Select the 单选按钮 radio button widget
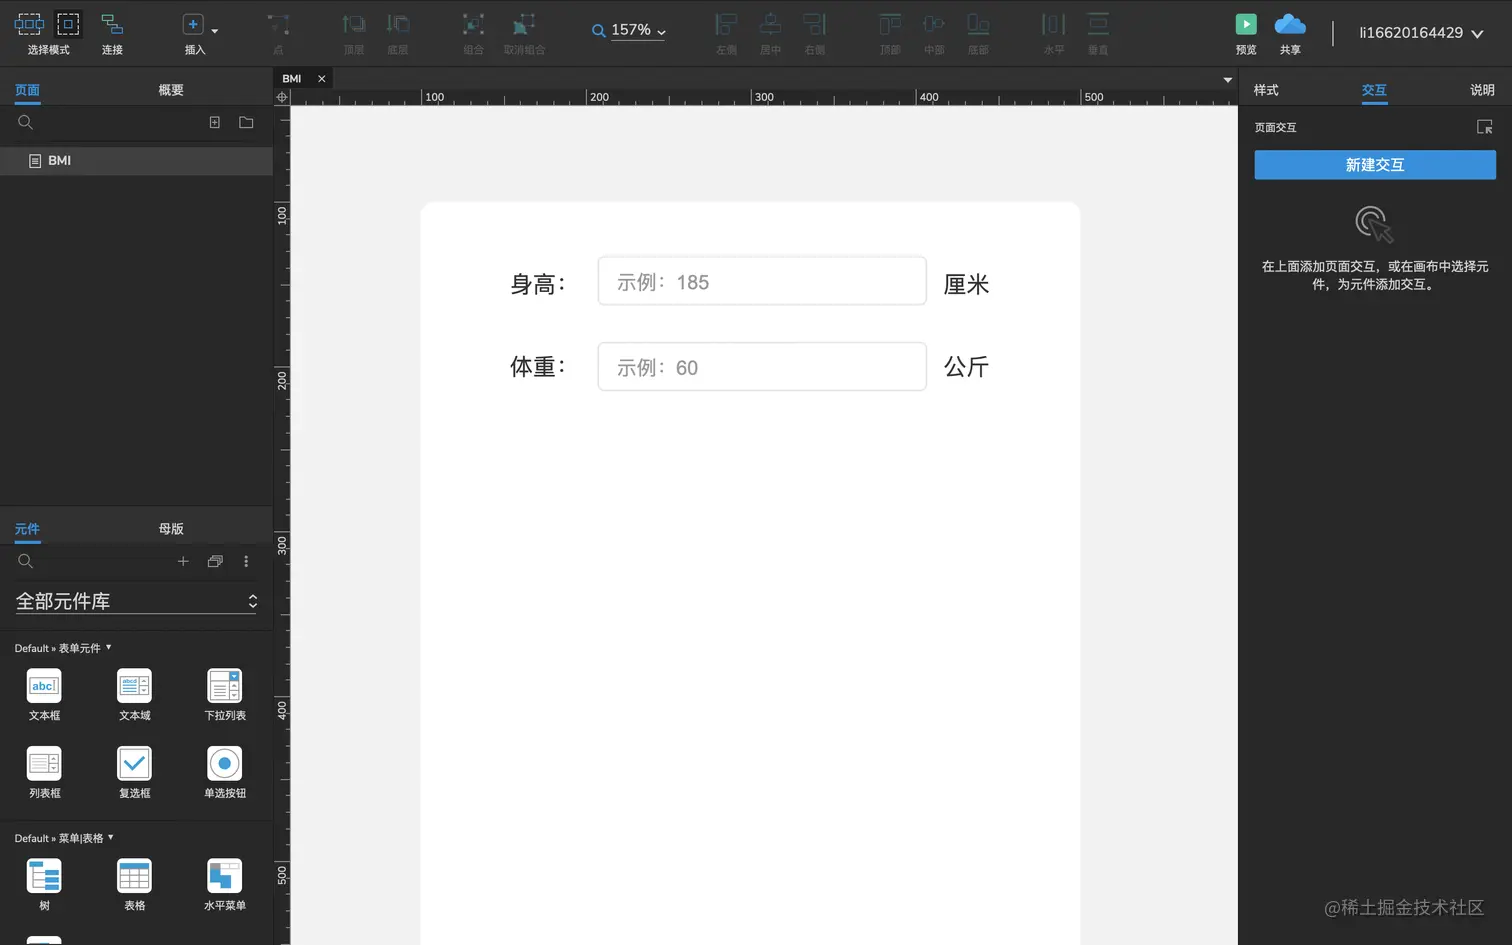Image resolution: width=1512 pixels, height=945 pixels. coord(224,773)
